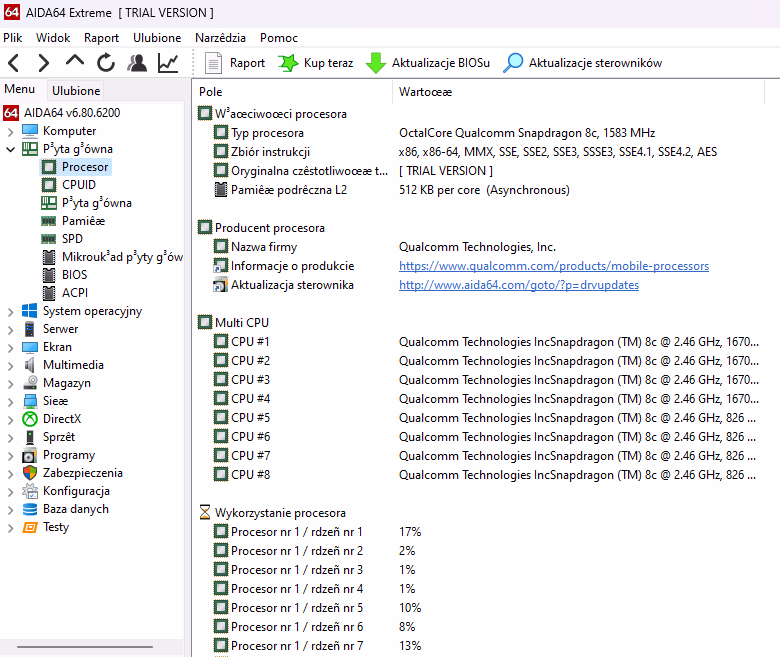Image resolution: width=780 pixels, height=657 pixels.
Task: Open Aktualizacje BIOSu from toolbar
Action: click(x=428, y=63)
